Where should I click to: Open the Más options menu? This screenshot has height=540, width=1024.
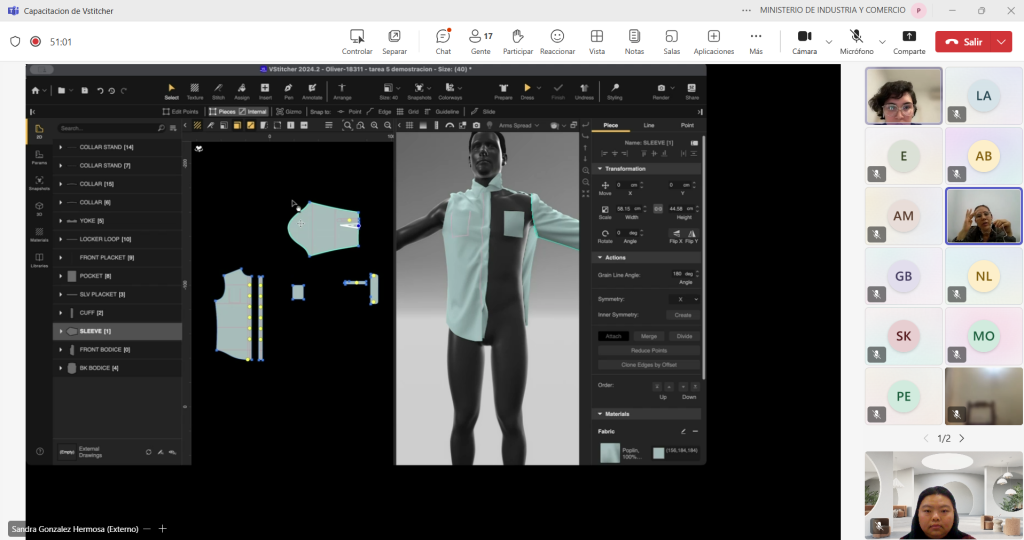tap(756, 42)
